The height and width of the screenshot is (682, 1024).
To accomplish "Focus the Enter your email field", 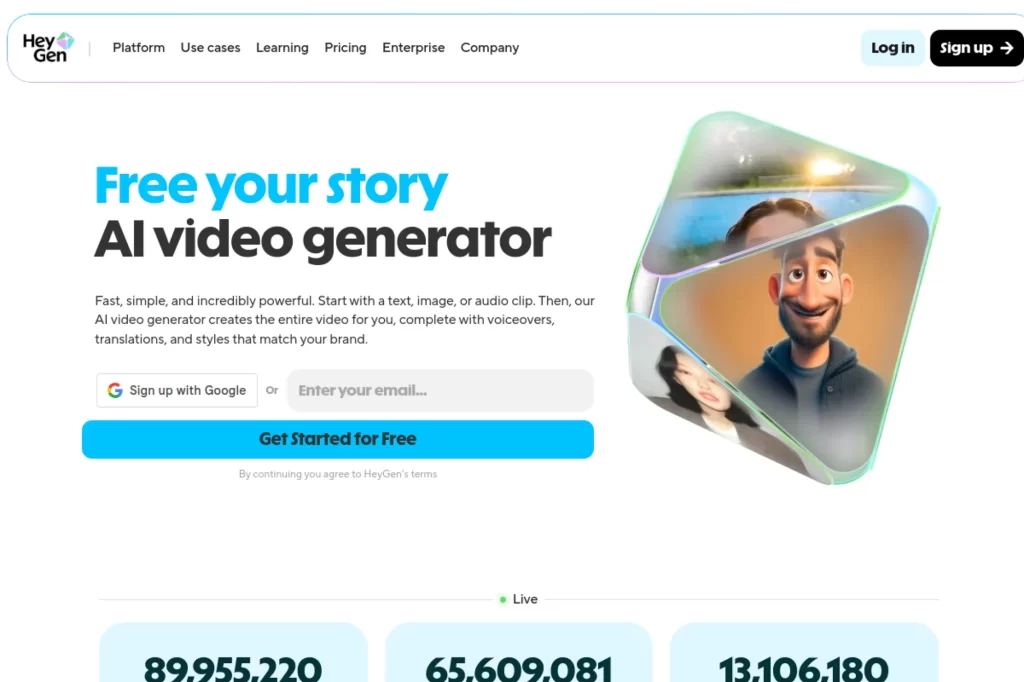I will 440,390.
